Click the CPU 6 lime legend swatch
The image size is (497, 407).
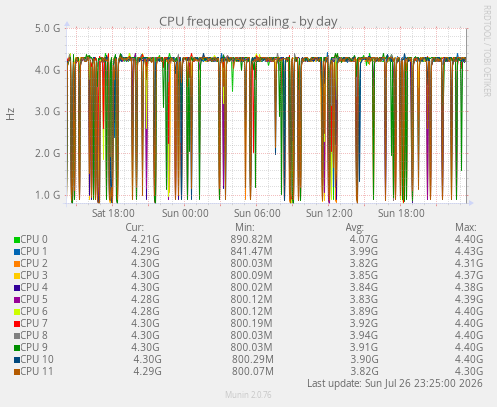(x=17, y=312)
